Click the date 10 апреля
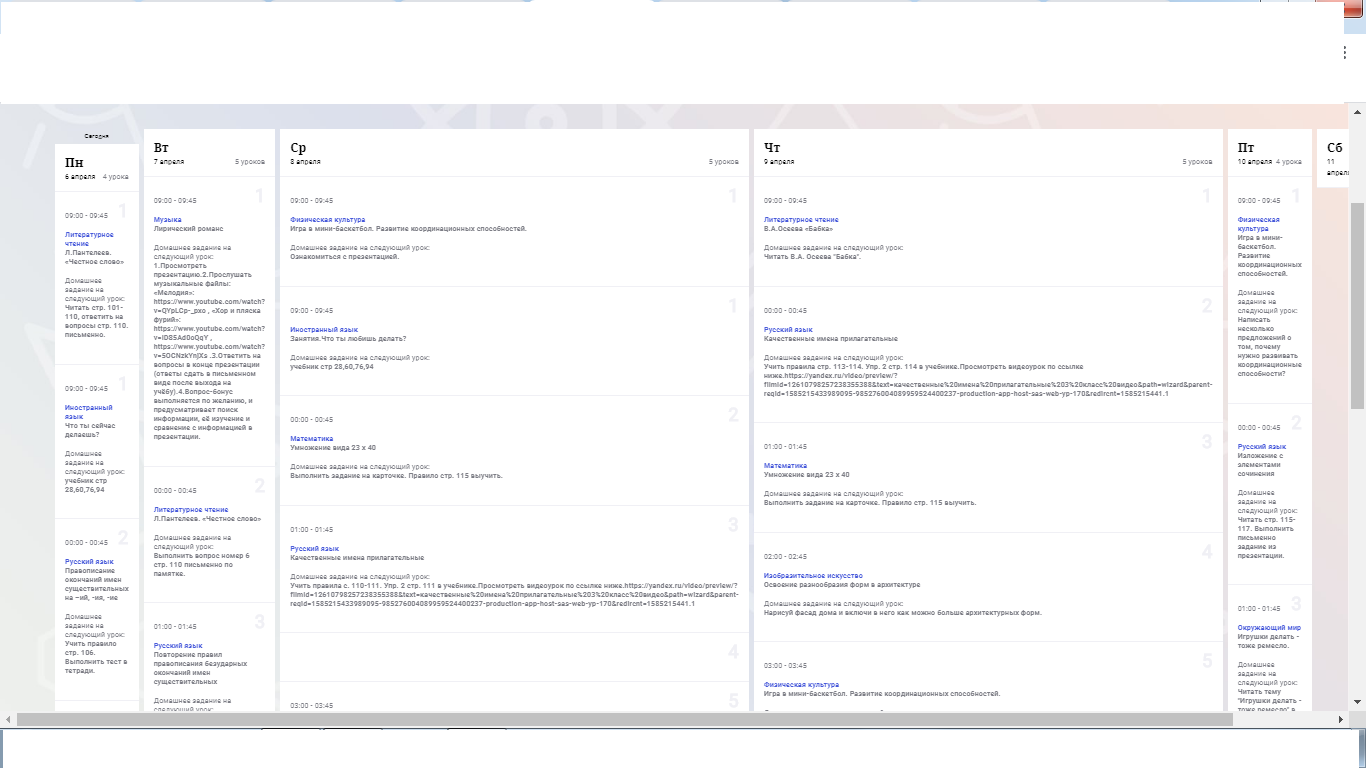Image resolution: width=1366 pixels, height=768 pixels. point(1255,161)
